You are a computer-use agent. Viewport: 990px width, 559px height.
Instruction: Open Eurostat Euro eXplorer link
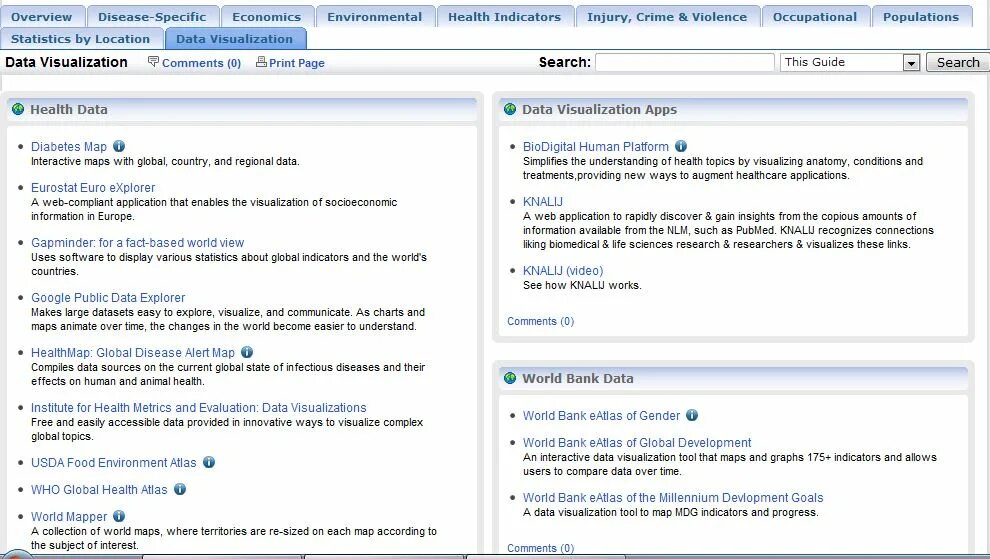[x=93, y=188]
